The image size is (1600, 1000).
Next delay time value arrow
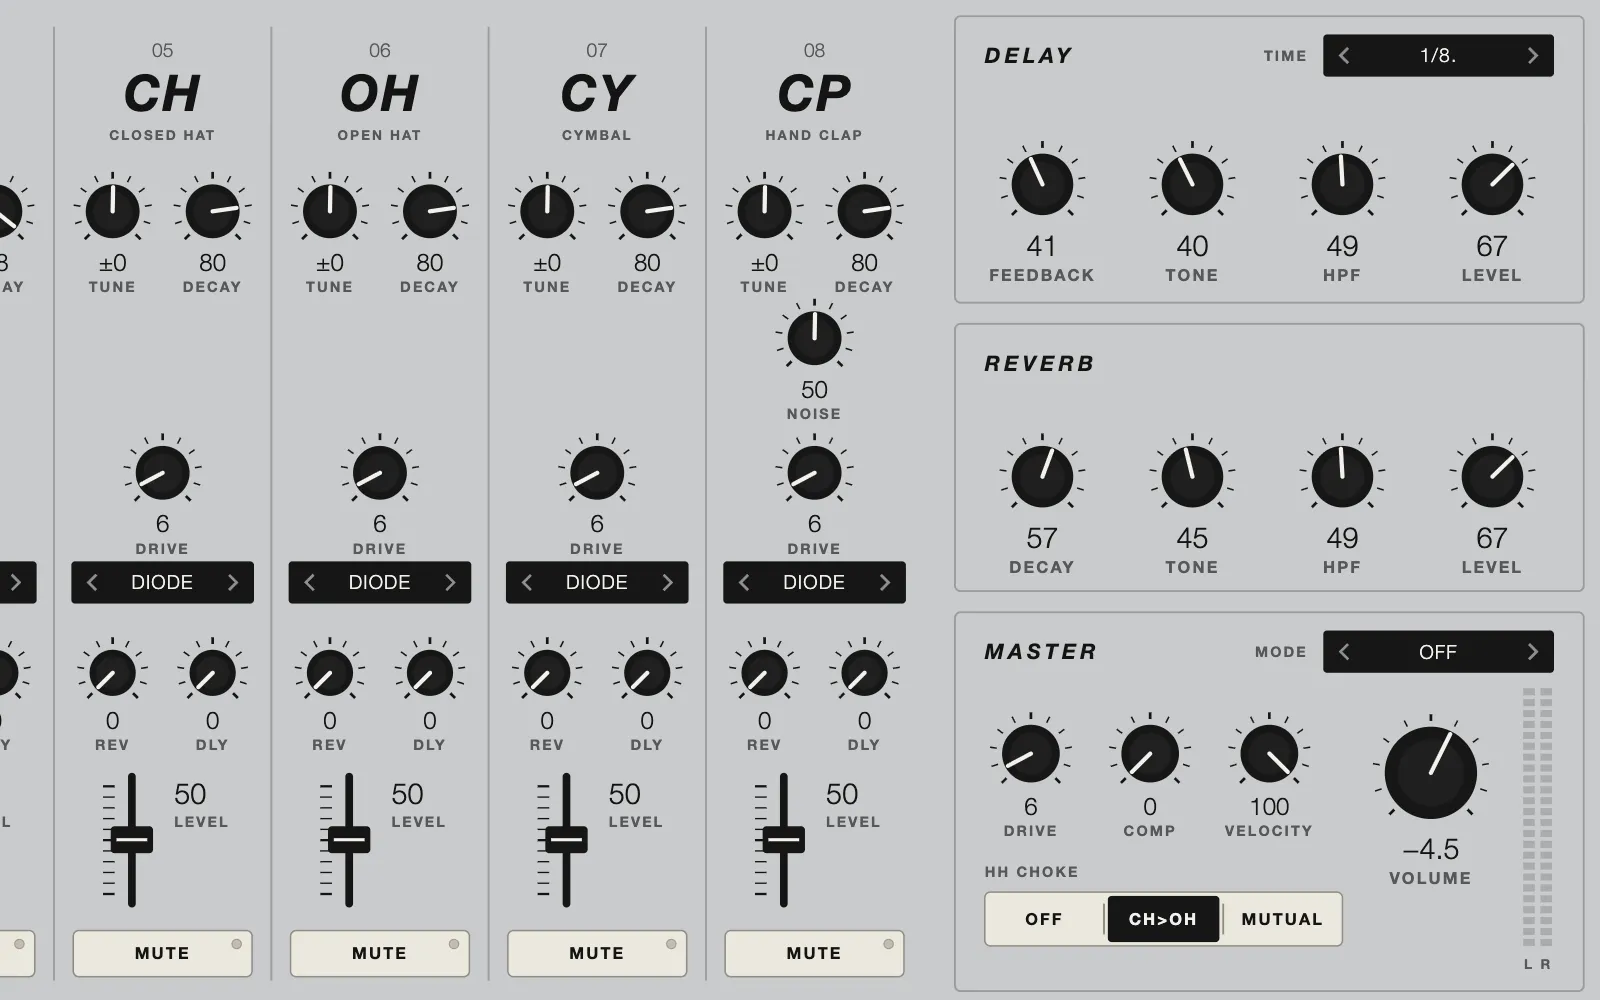click(1533, 56)
